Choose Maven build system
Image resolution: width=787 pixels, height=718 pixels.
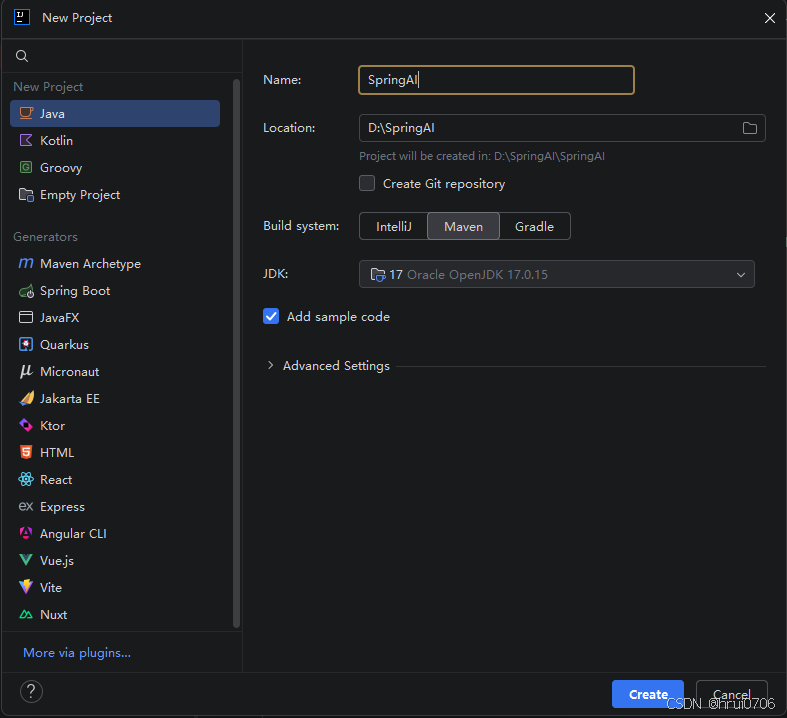pyautogui.click(x=463, y=226)
